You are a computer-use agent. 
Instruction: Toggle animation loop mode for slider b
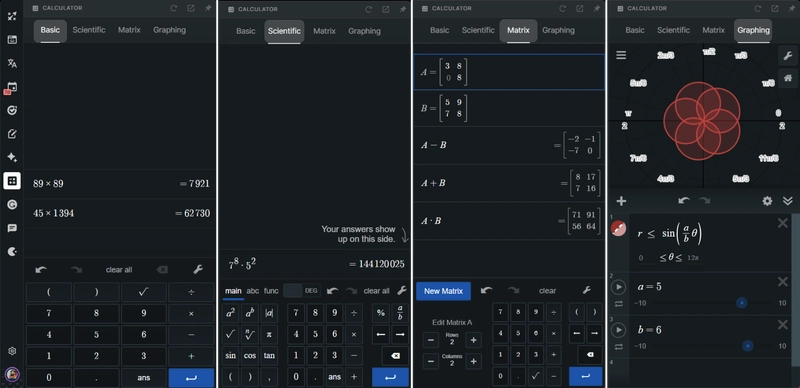coord(618,346)
